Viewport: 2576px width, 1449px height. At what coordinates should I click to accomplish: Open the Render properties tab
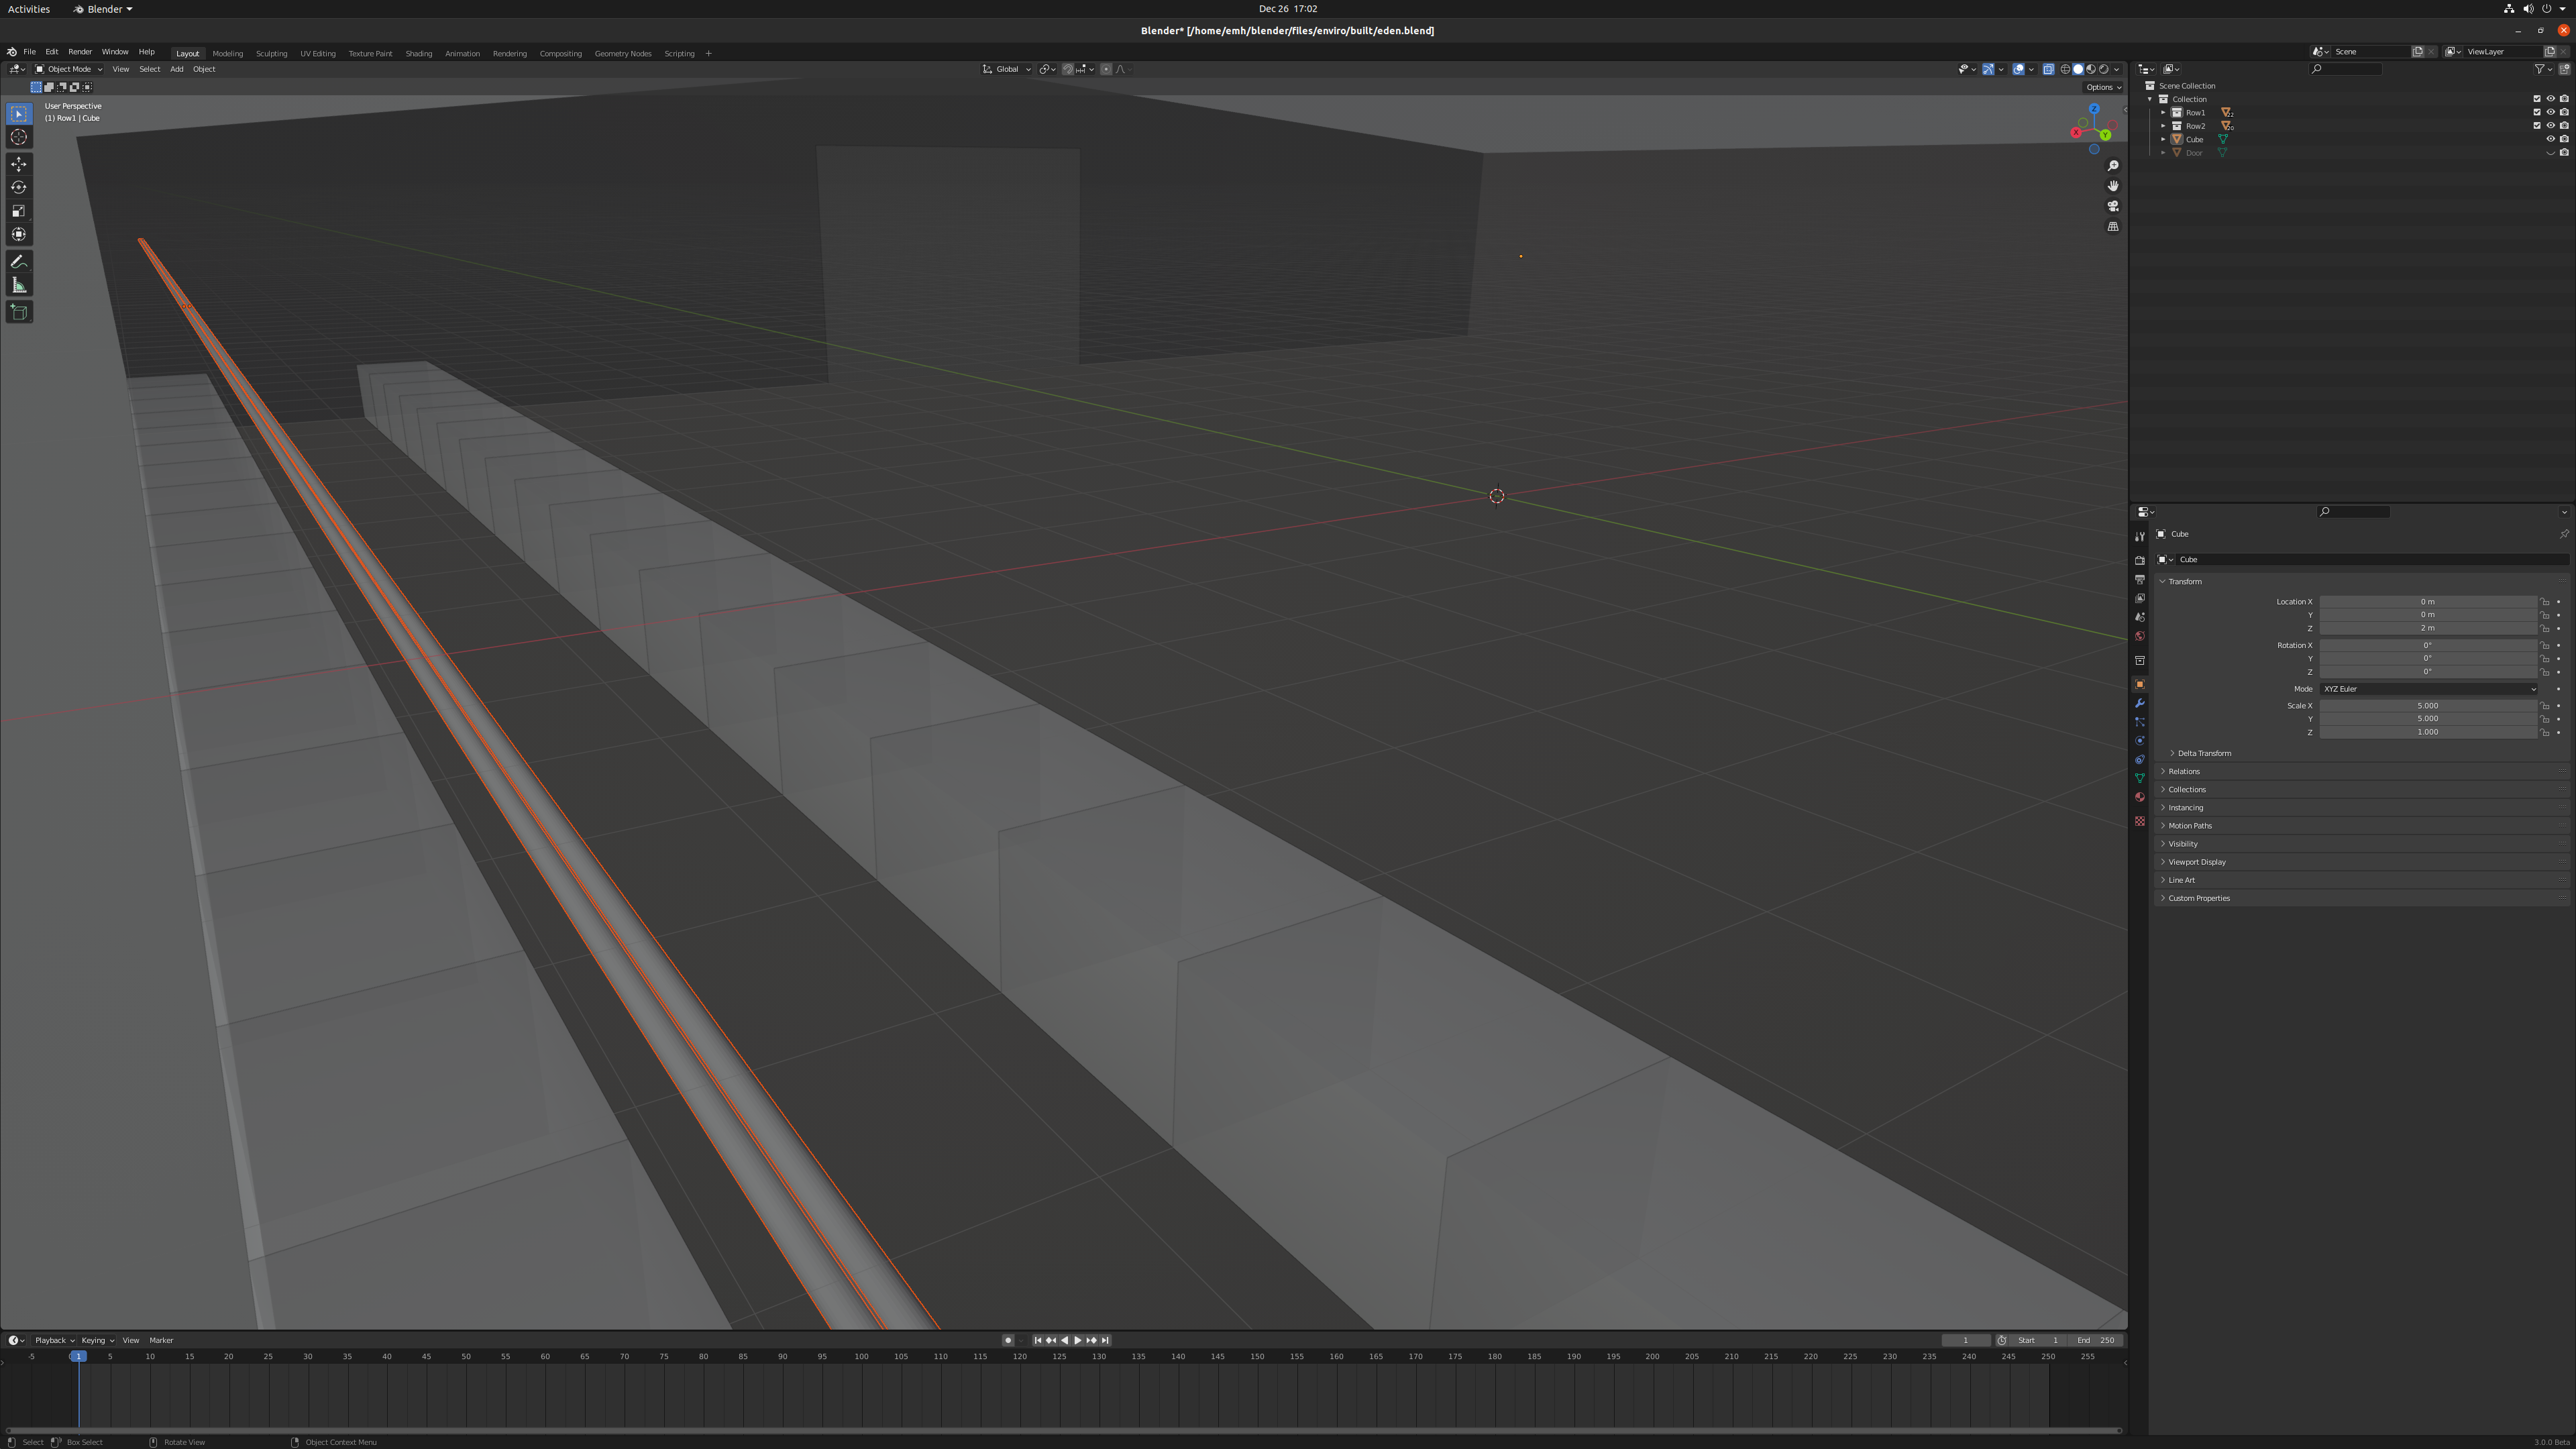click(x=2140, y=561)
